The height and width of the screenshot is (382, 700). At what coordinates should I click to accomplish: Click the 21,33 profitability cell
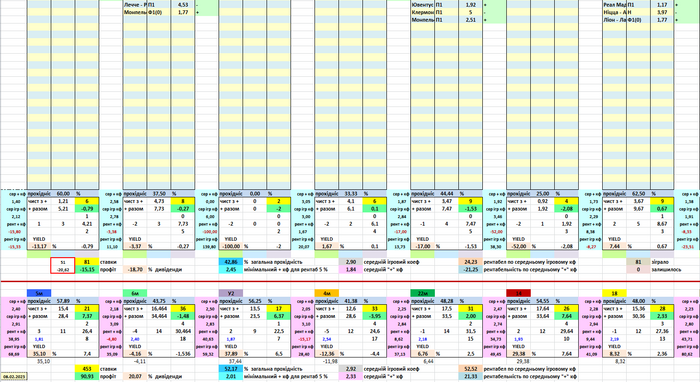pyautogui.click(x=471, y=377)
